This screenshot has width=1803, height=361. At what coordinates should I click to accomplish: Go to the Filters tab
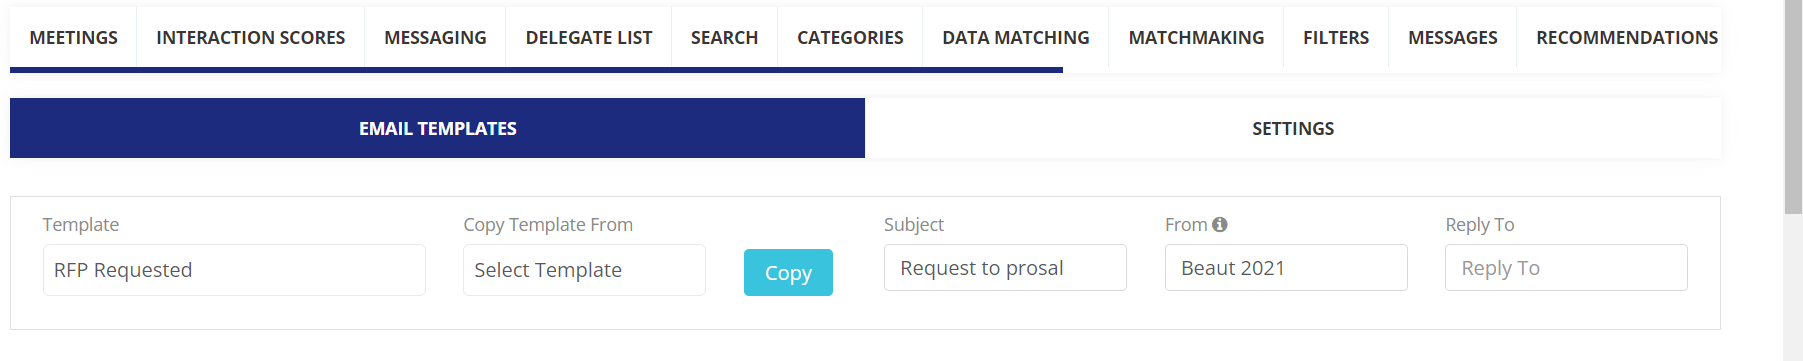point(1336,38)
